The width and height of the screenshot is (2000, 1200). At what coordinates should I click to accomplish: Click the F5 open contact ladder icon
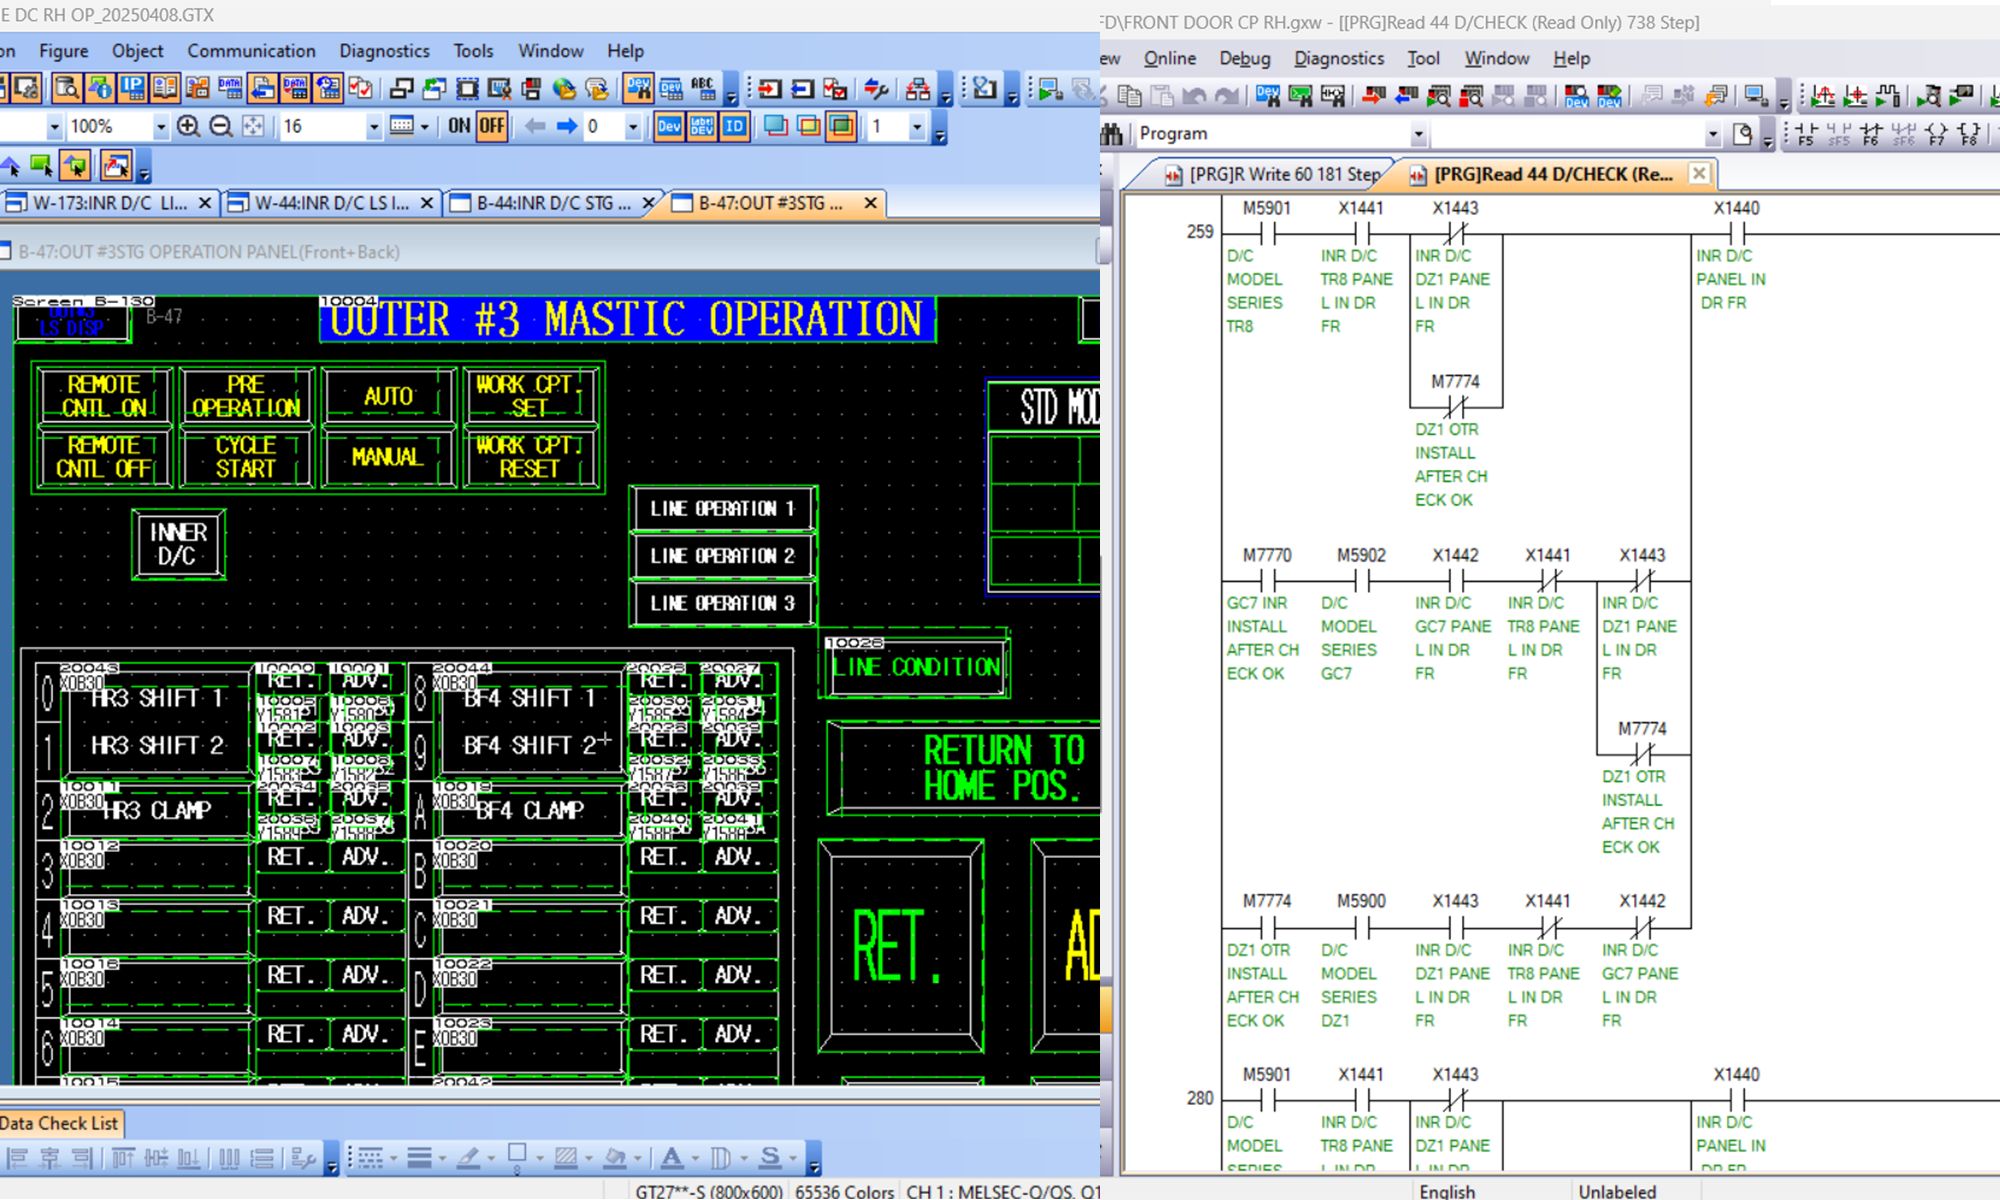(1805, 133)
